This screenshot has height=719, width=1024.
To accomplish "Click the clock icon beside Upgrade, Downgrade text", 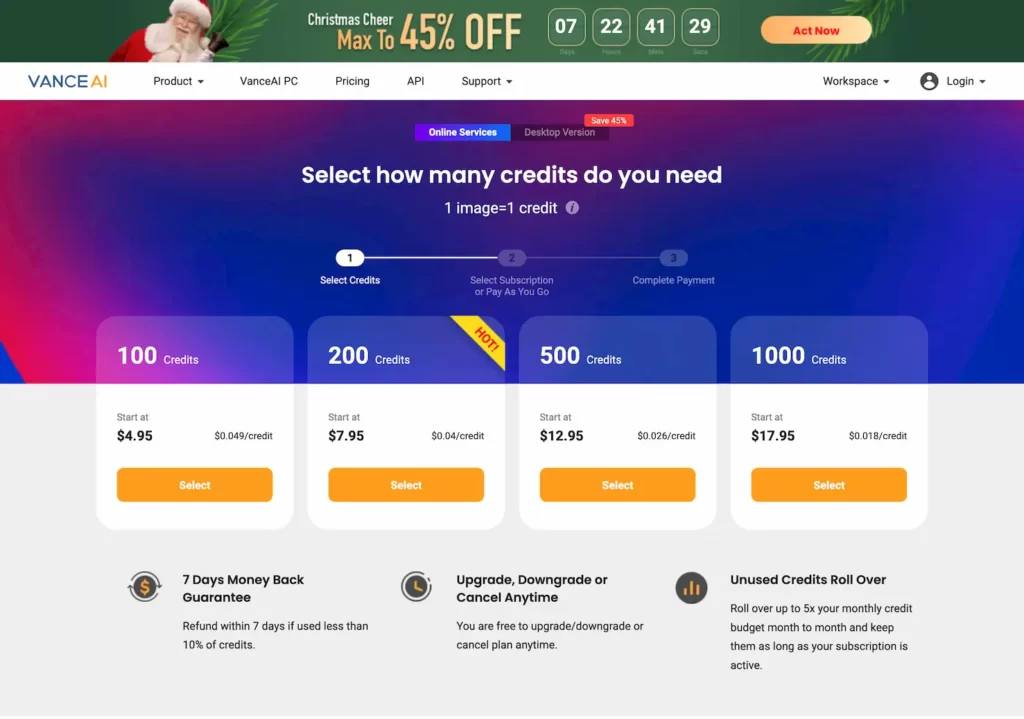I will point(417,587).
